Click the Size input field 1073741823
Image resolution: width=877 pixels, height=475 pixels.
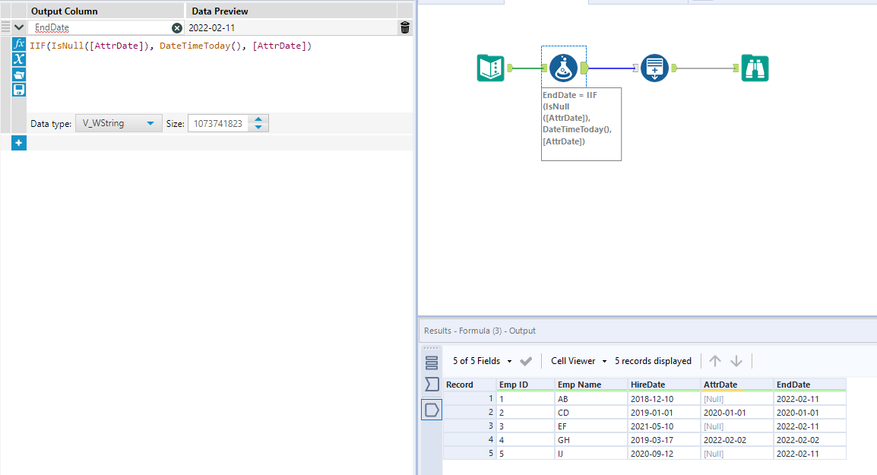[x=219, y=124]
